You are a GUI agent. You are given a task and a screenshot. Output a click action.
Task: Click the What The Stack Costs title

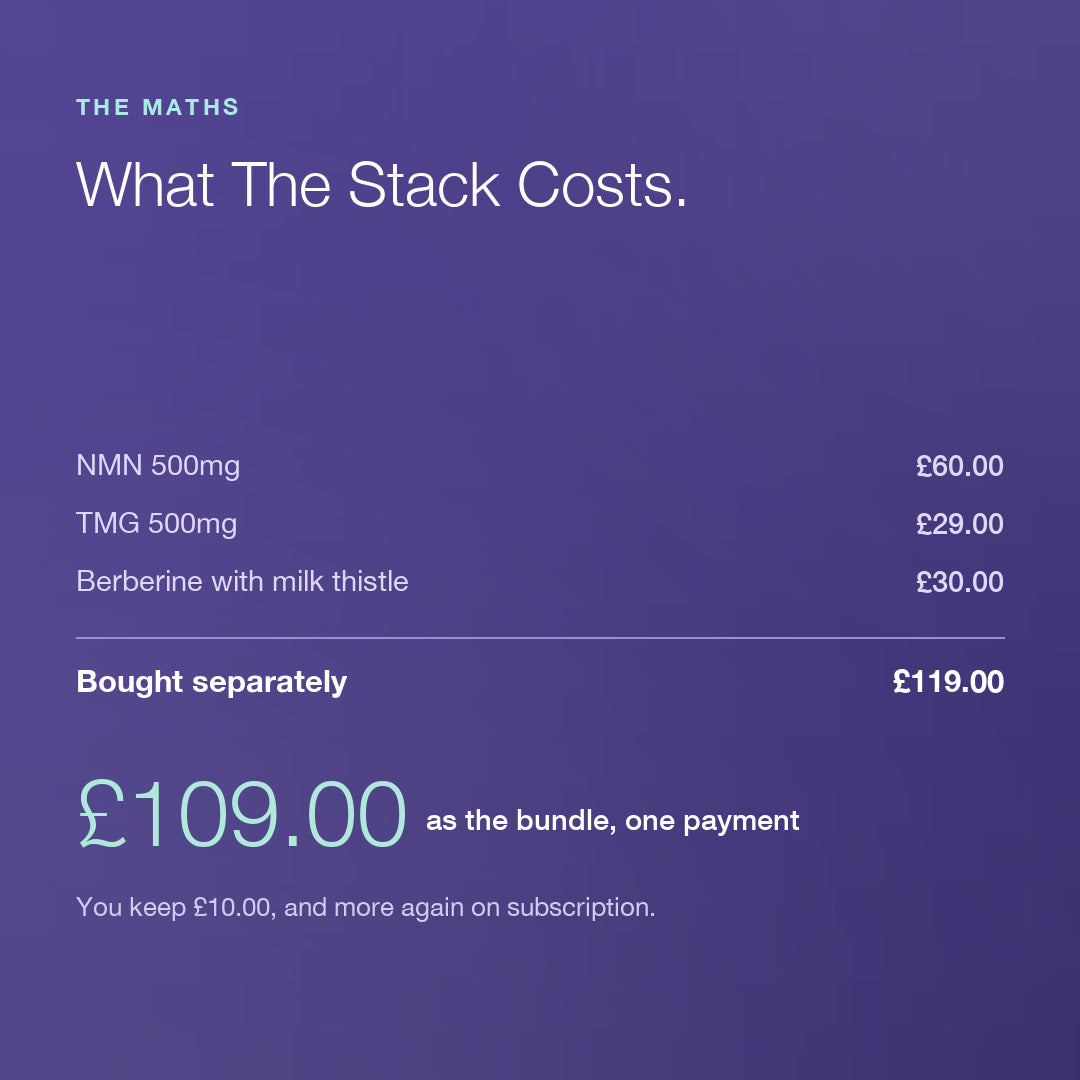tap(382, 185)
